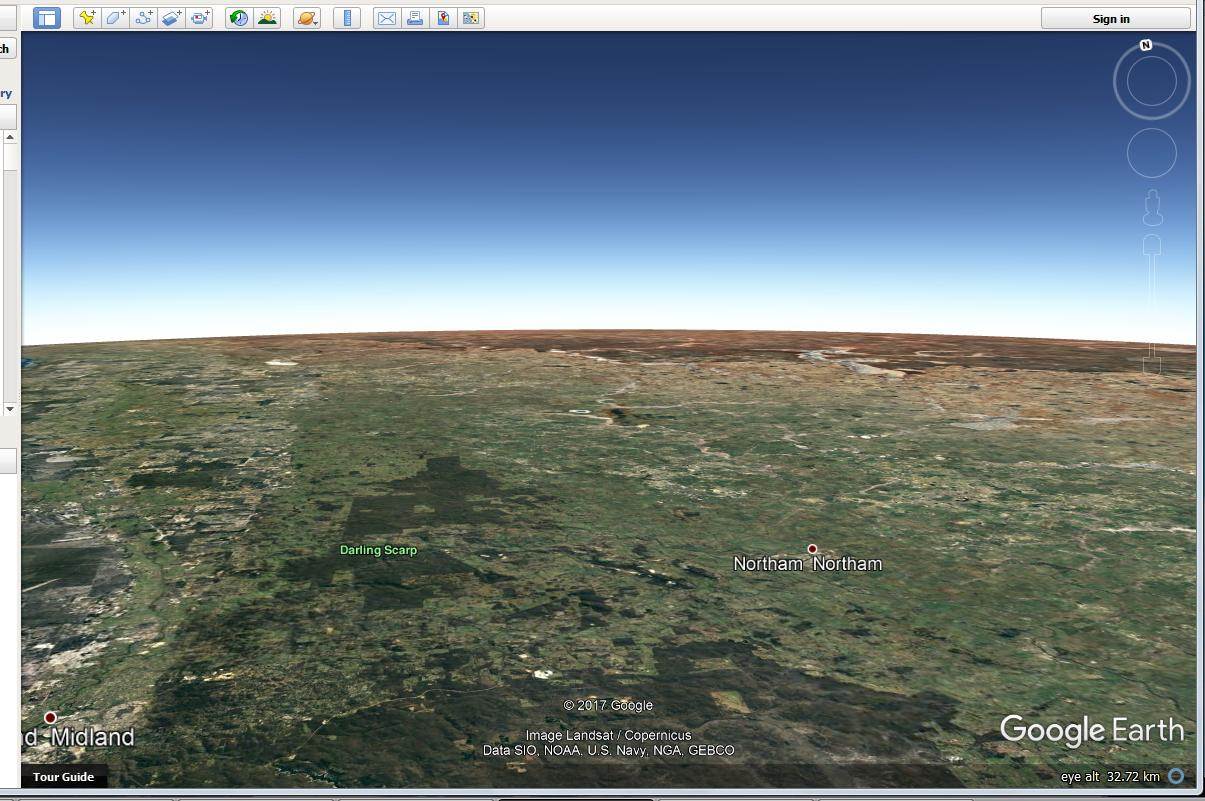Start recording a tour with the camera icon
This screenshot has height=801, width=1205.
click(199, 17)
